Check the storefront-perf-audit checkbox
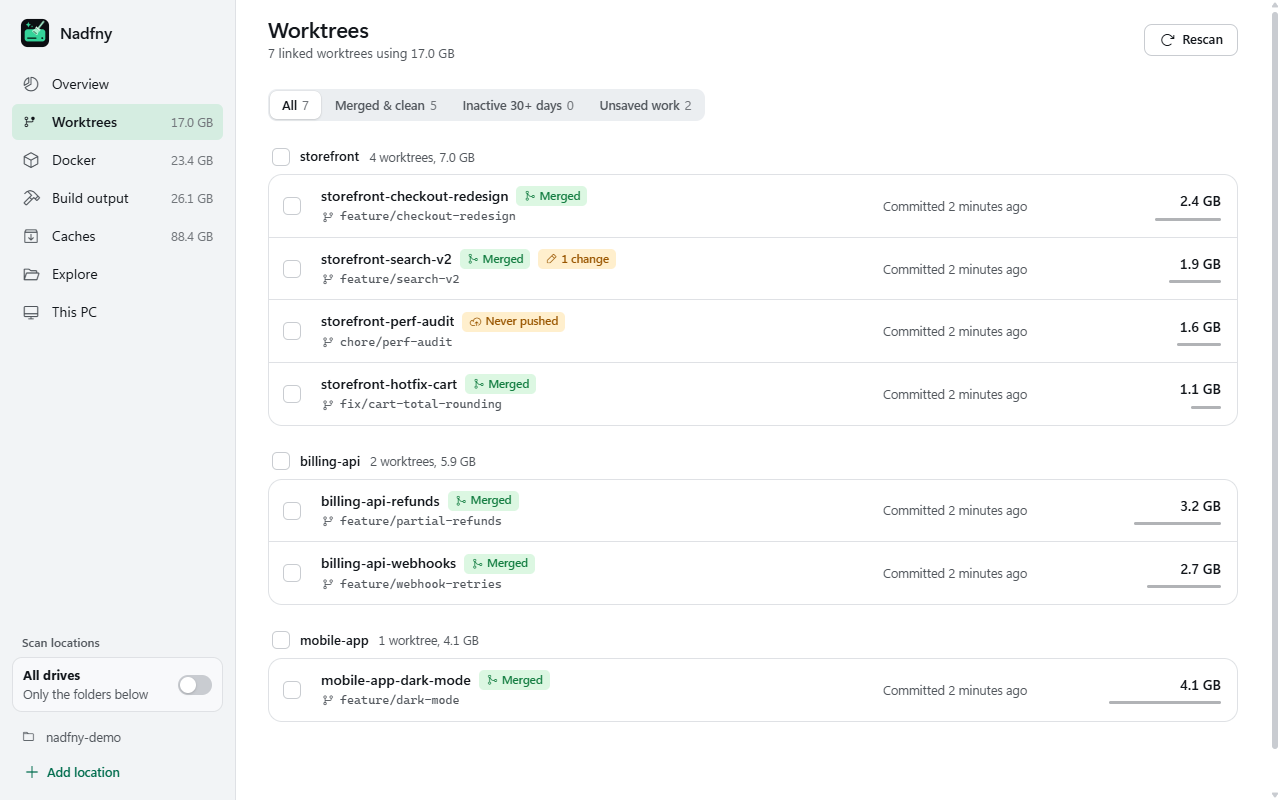This screenshot has width=1280, height=800. (292, 331)
